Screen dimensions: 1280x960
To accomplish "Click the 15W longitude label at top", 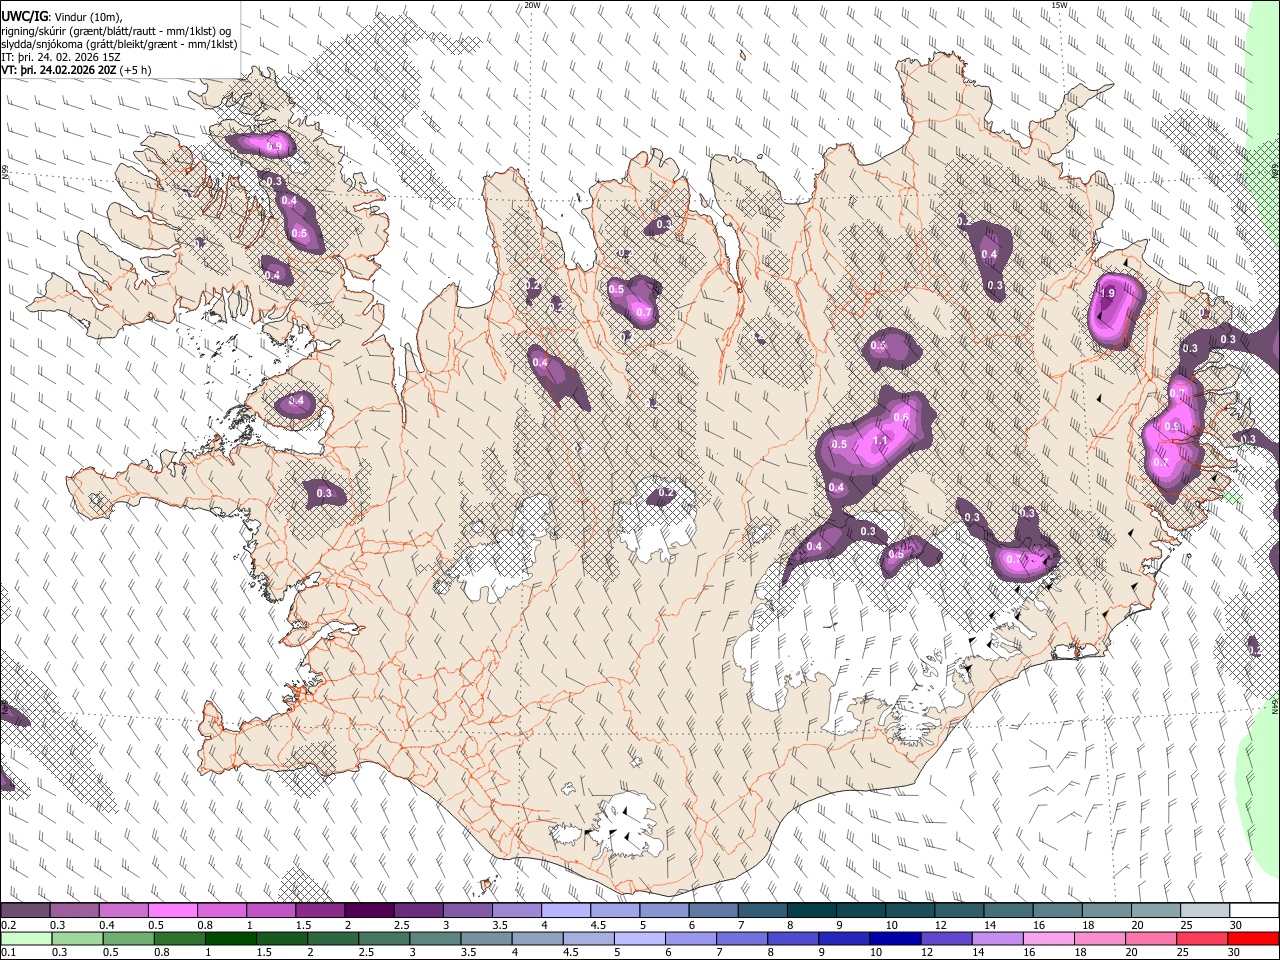I will [1060, 5].
